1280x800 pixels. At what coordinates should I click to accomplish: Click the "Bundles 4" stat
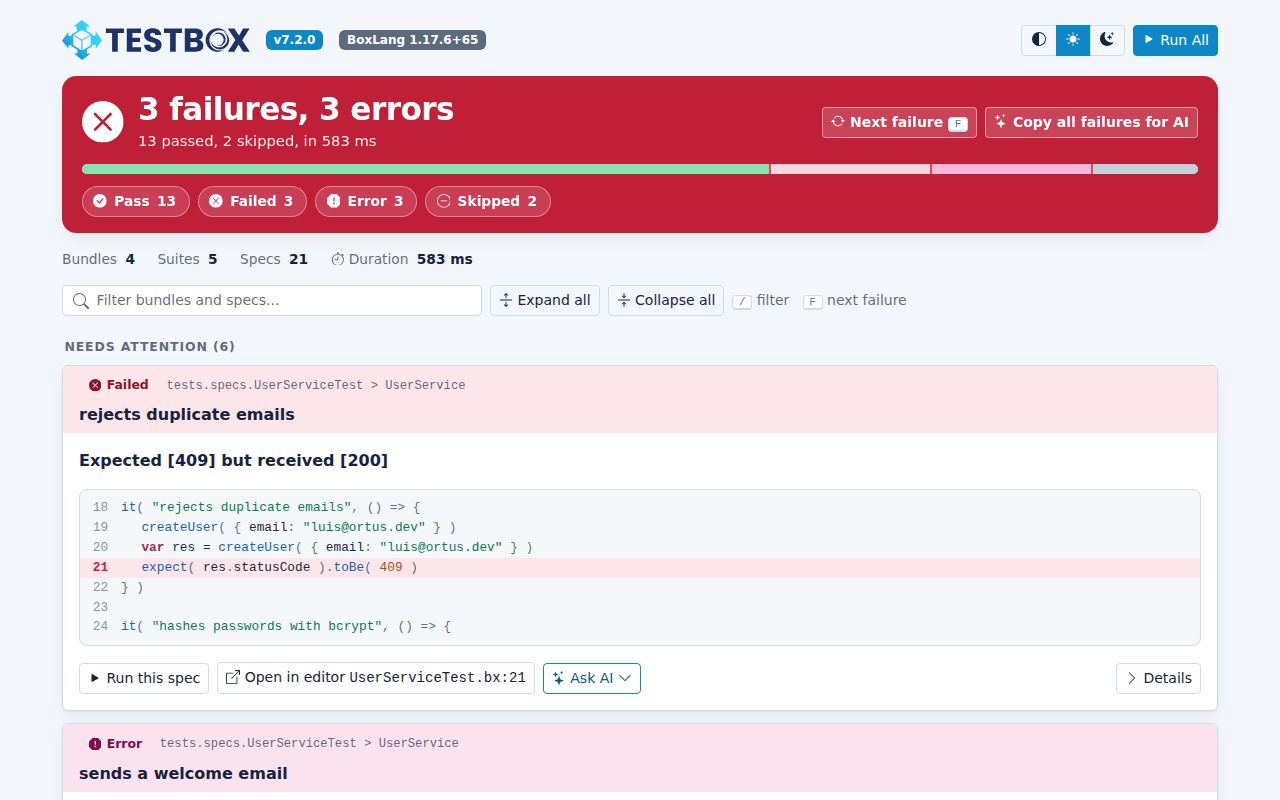[x=98, y=259]
